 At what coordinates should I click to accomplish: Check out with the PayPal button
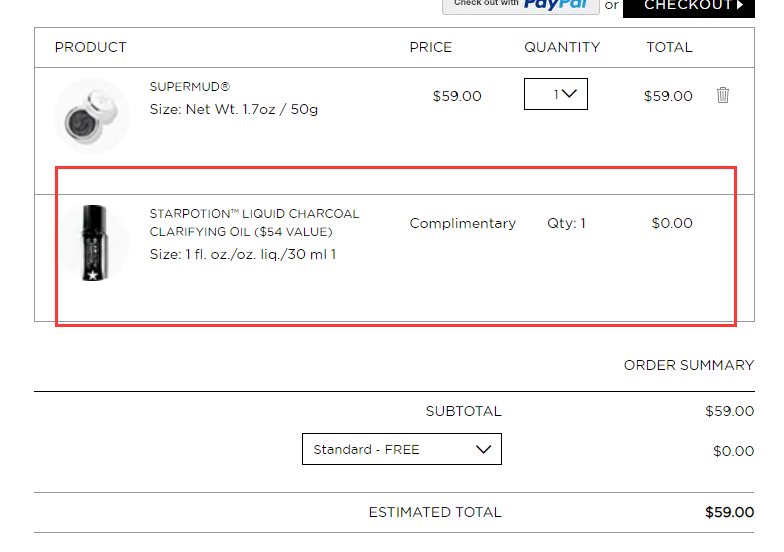point(520,6)
